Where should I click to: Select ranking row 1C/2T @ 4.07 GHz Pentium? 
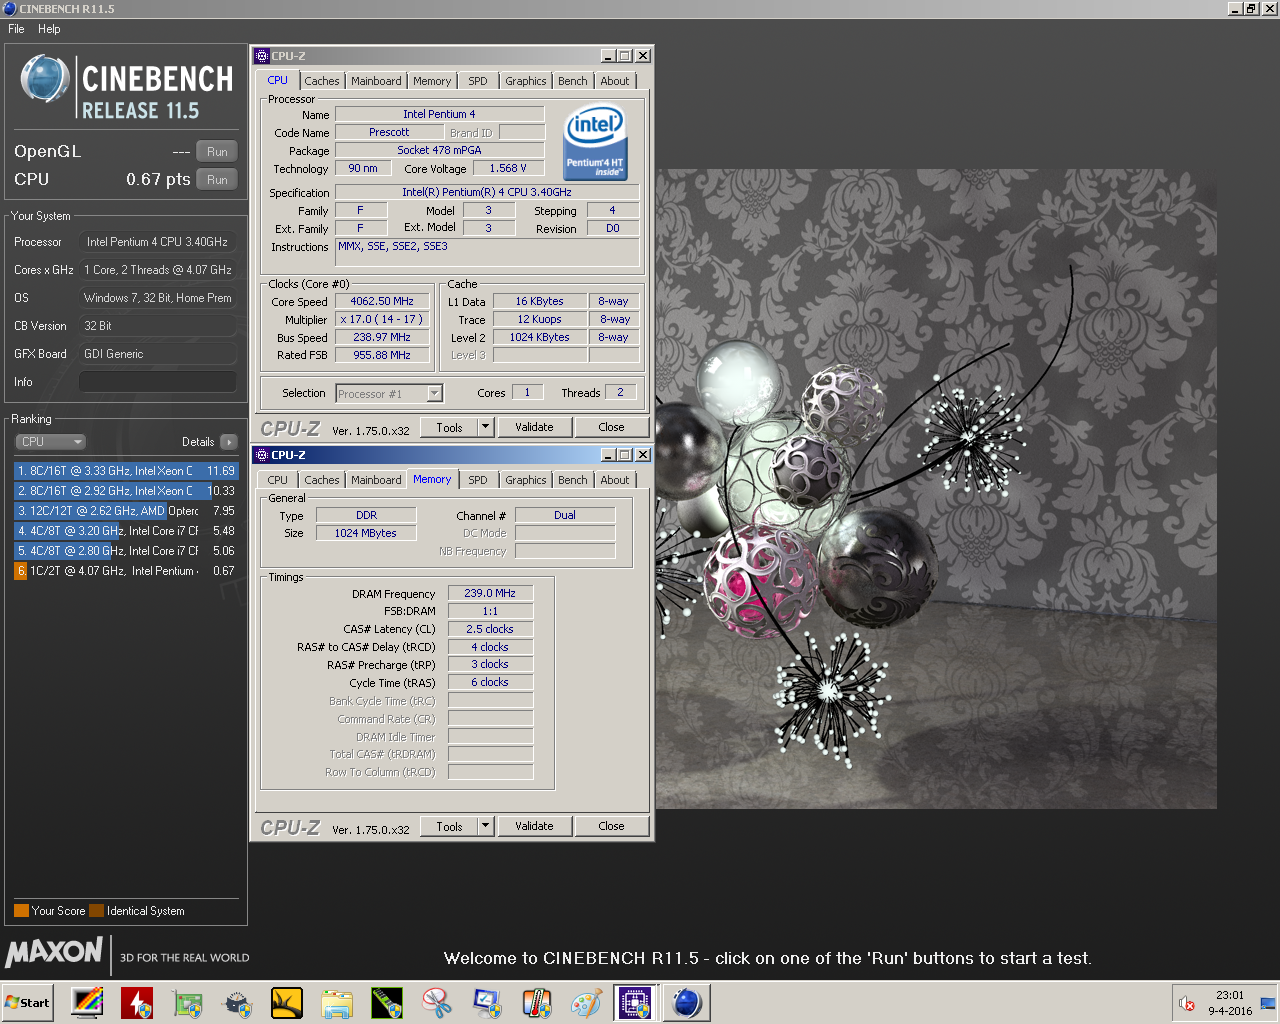(x=126, y=571)
